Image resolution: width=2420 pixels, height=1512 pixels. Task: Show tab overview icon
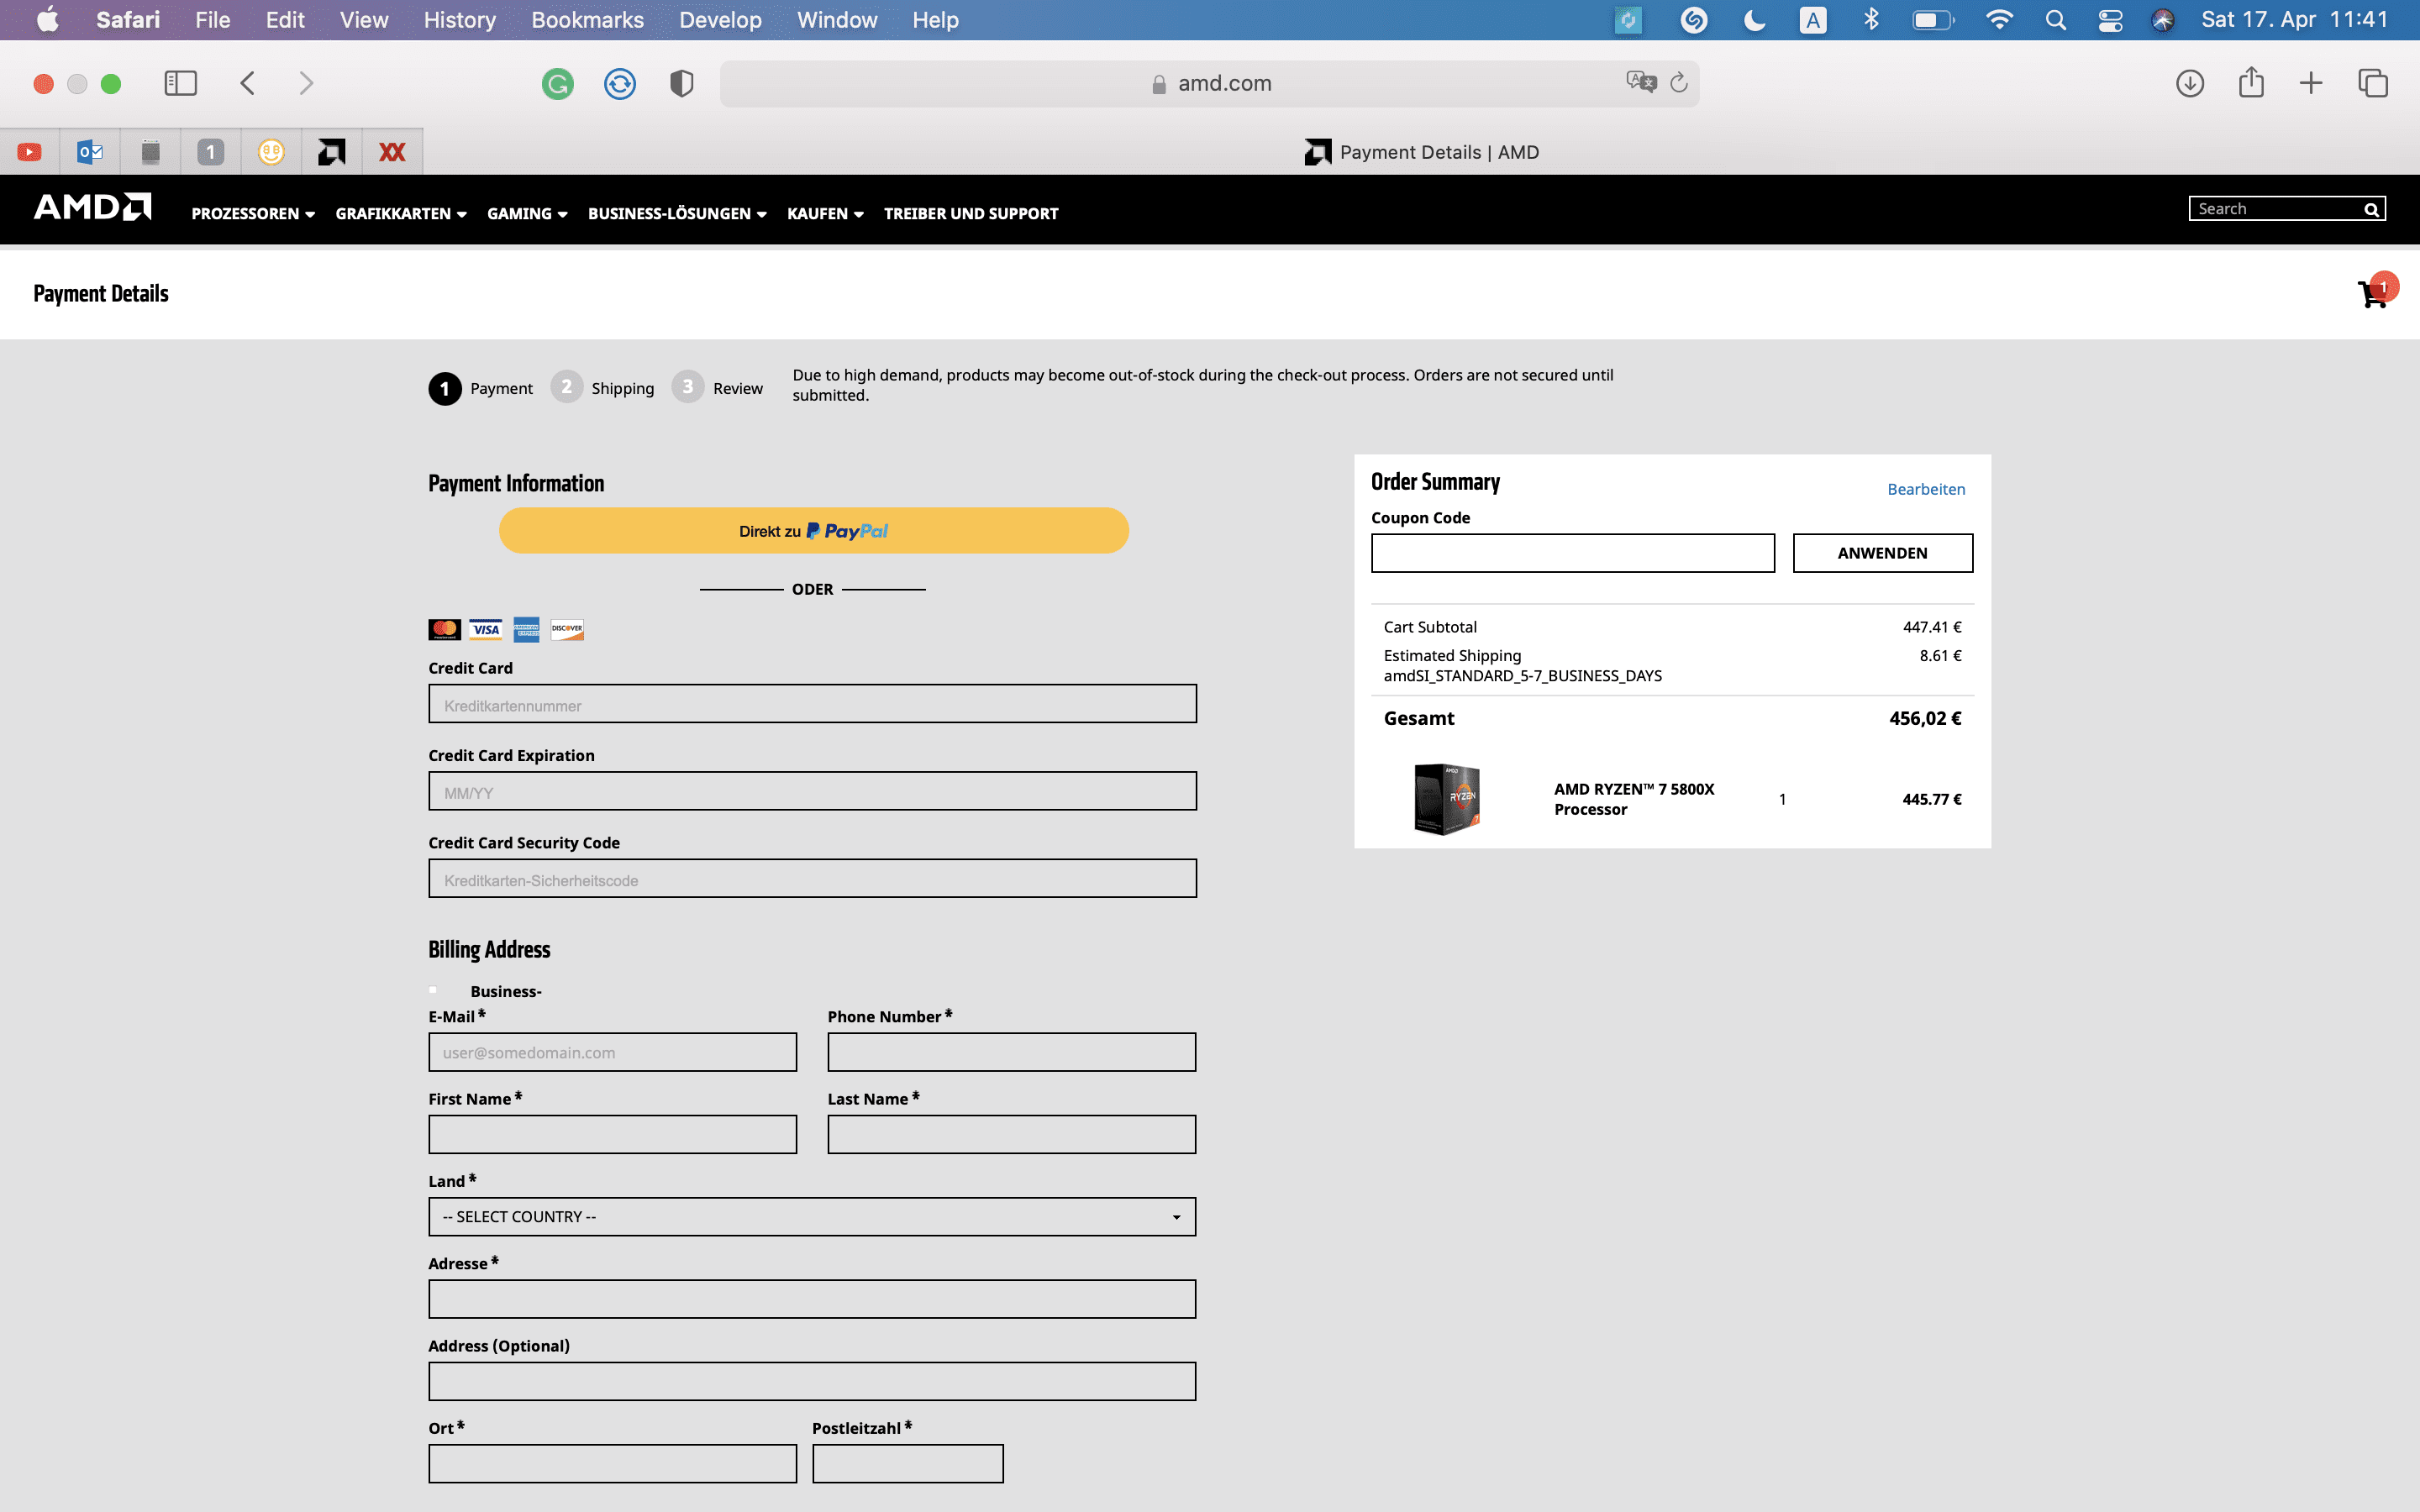click(2373, 83)
